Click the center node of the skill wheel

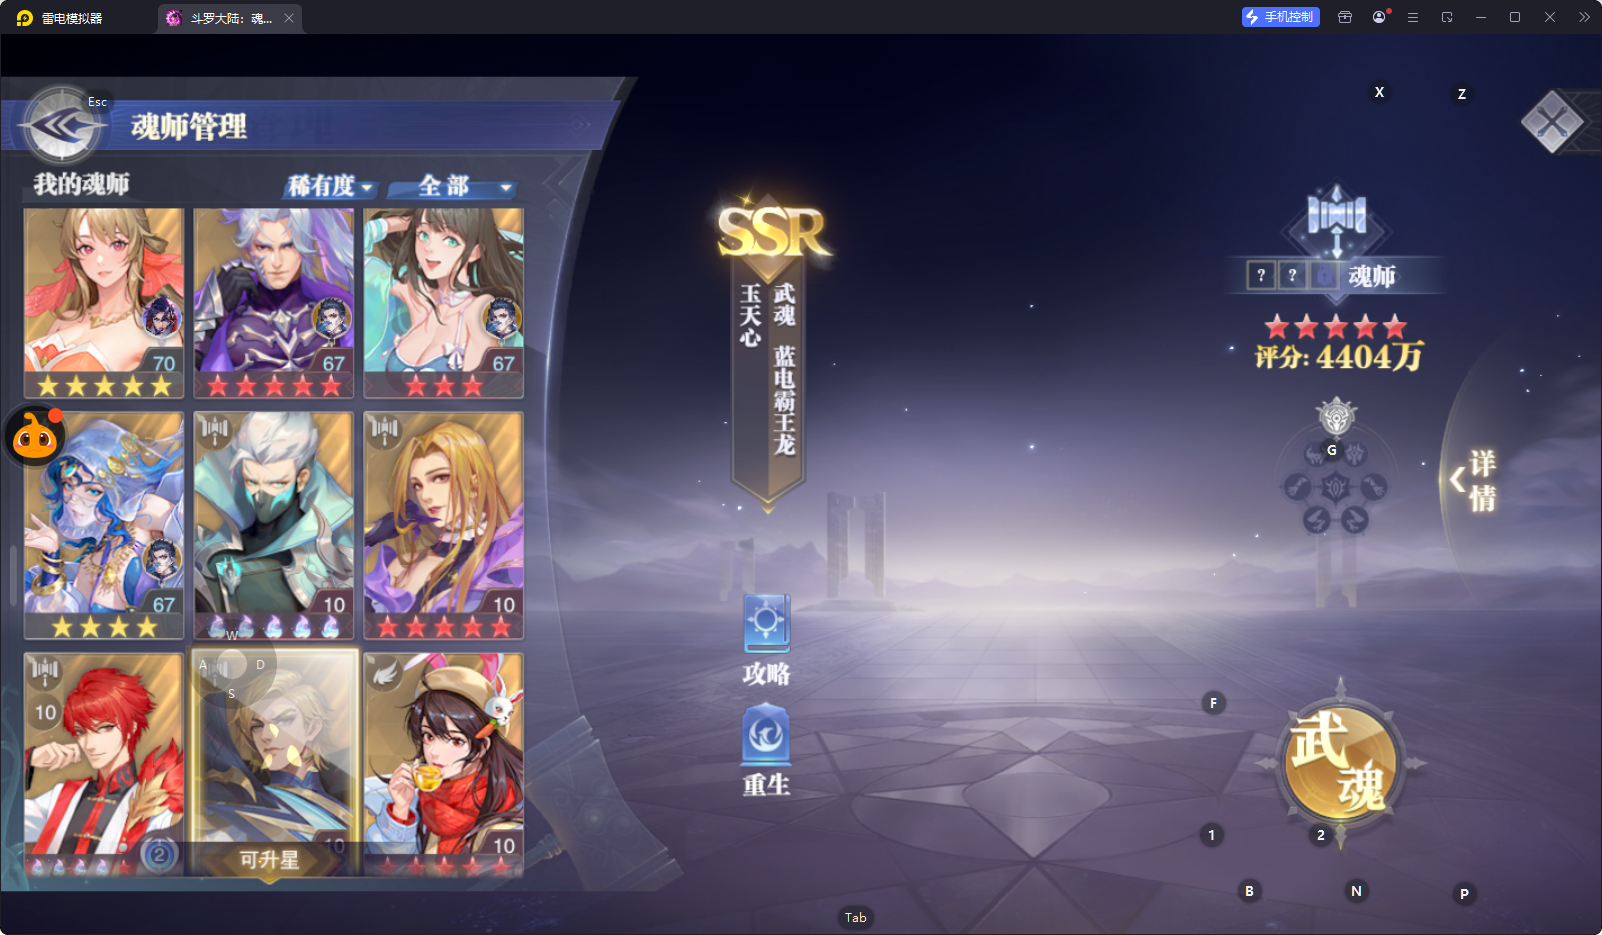click(1336, 488)
